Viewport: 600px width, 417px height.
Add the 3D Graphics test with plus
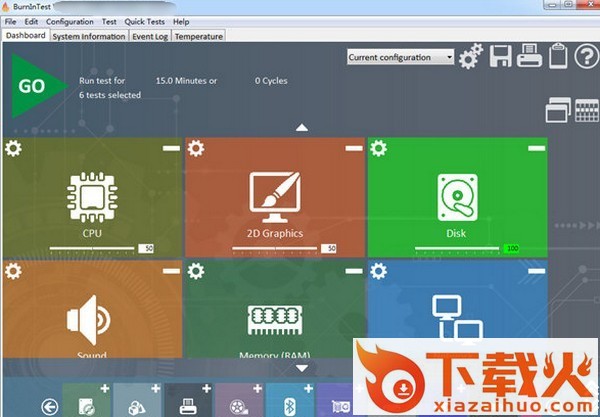(155, 389)
